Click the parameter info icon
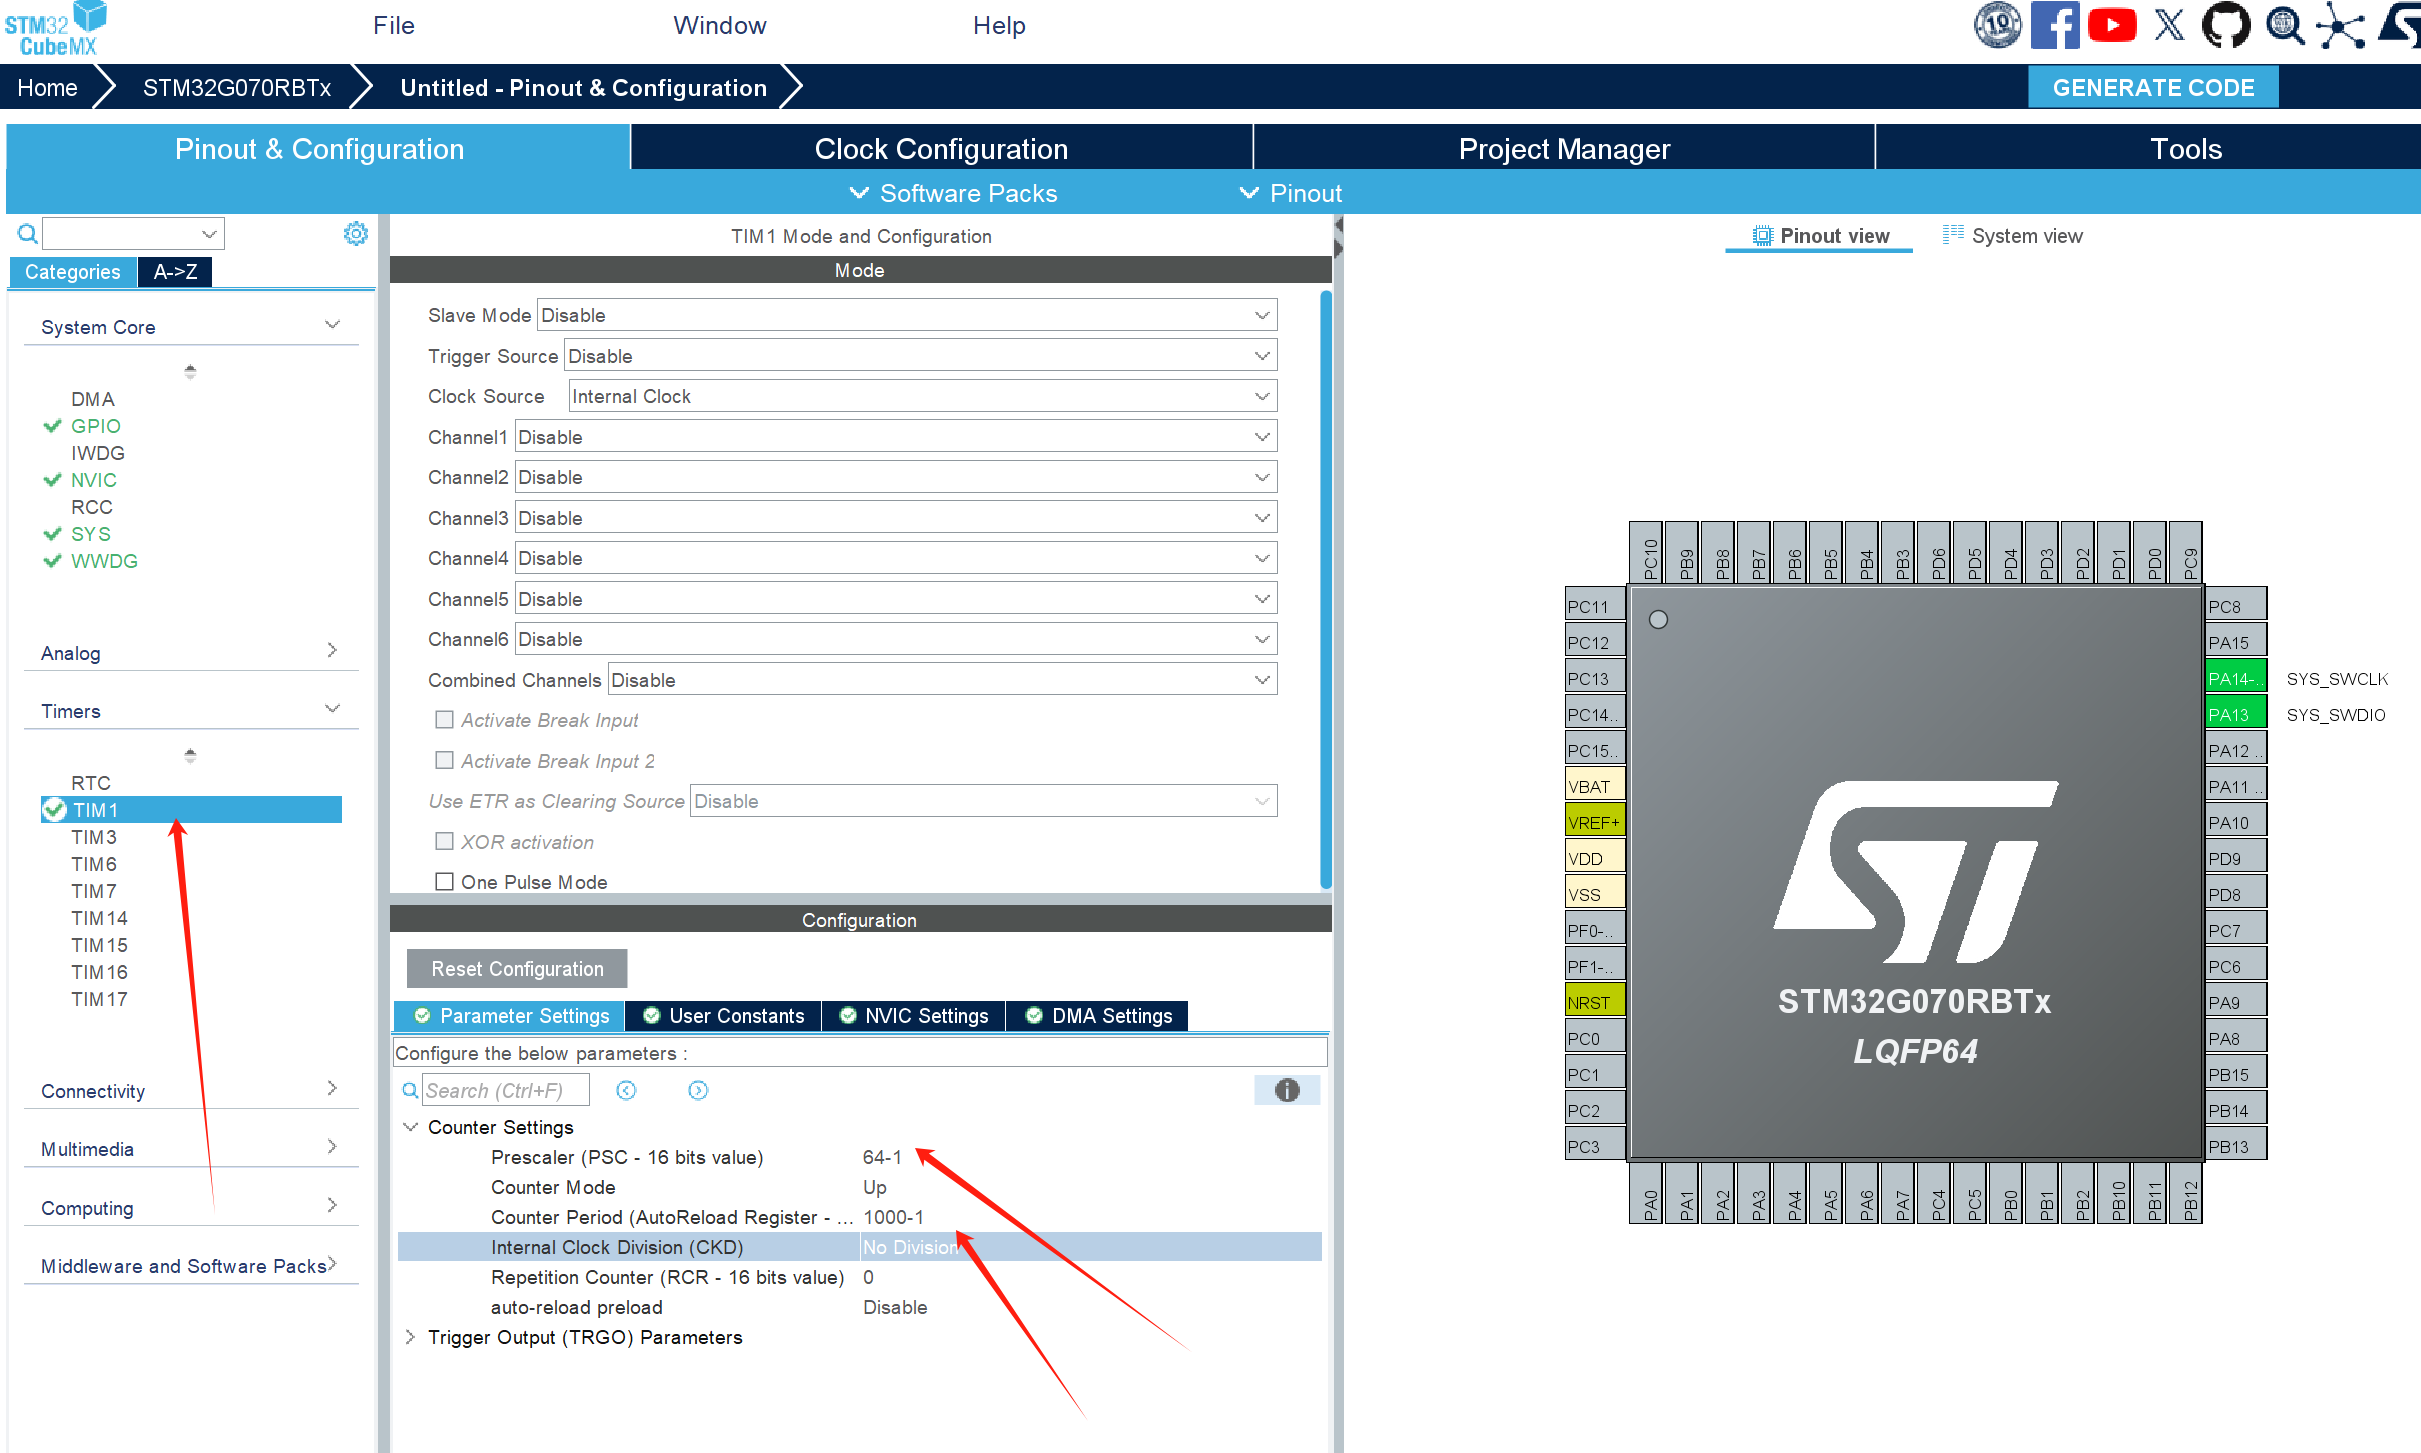 [x=1286, y=1090]
